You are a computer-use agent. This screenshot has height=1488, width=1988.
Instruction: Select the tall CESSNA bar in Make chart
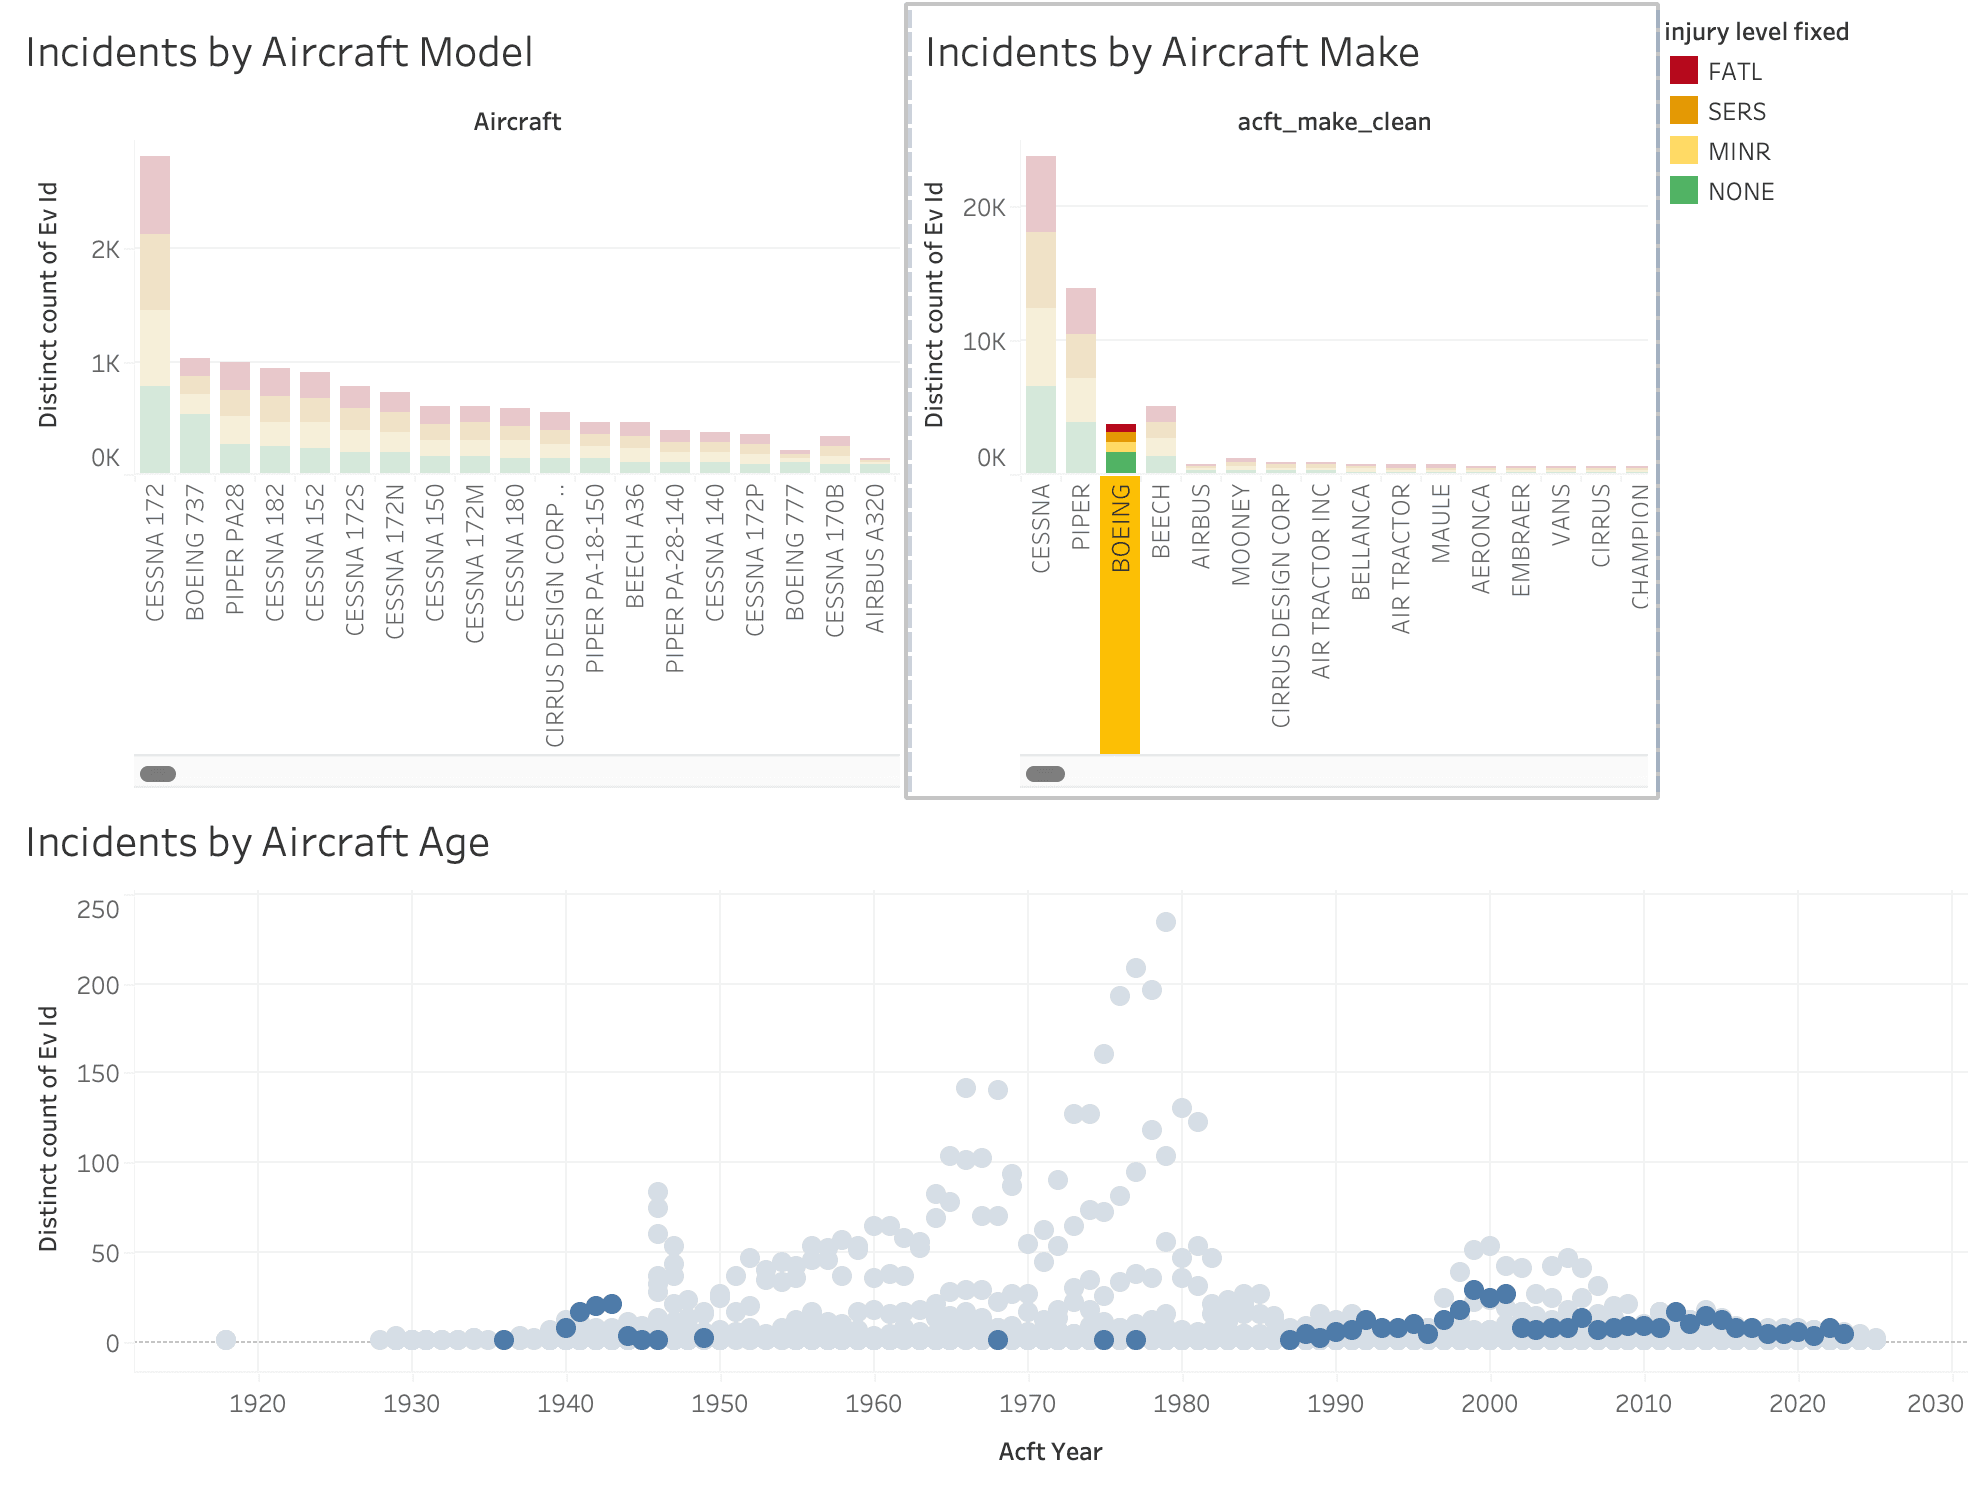(1041, 314)
